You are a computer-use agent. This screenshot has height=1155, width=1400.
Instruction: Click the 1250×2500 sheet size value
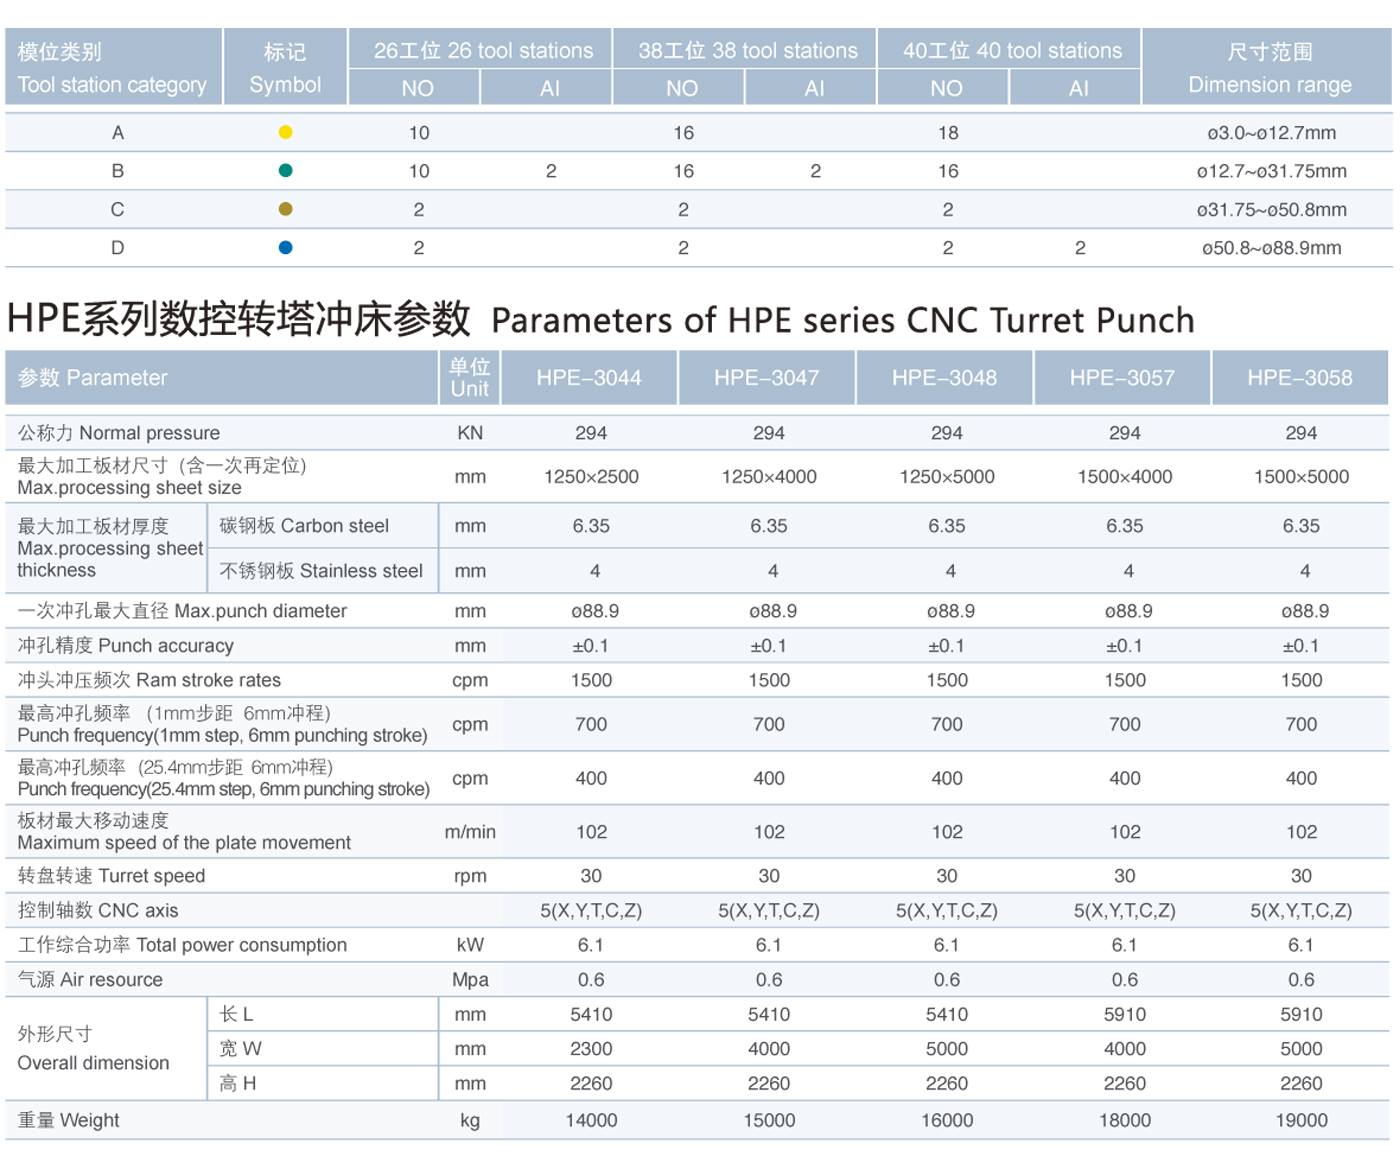click(591, 477)
